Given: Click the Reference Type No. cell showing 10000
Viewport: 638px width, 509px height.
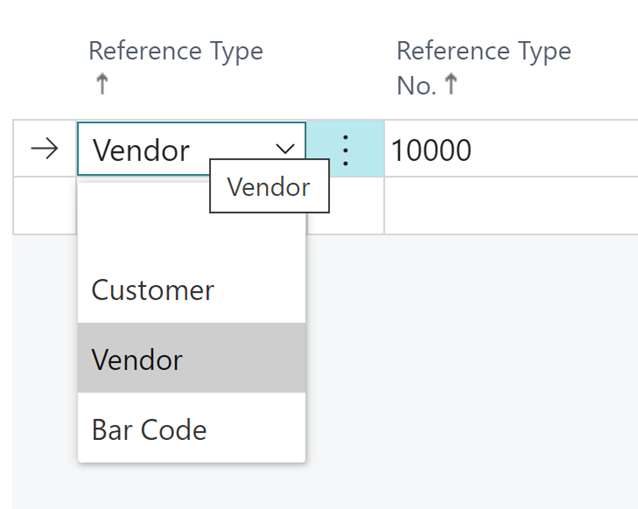Looking at the screenshot, I should coord(511,149).
